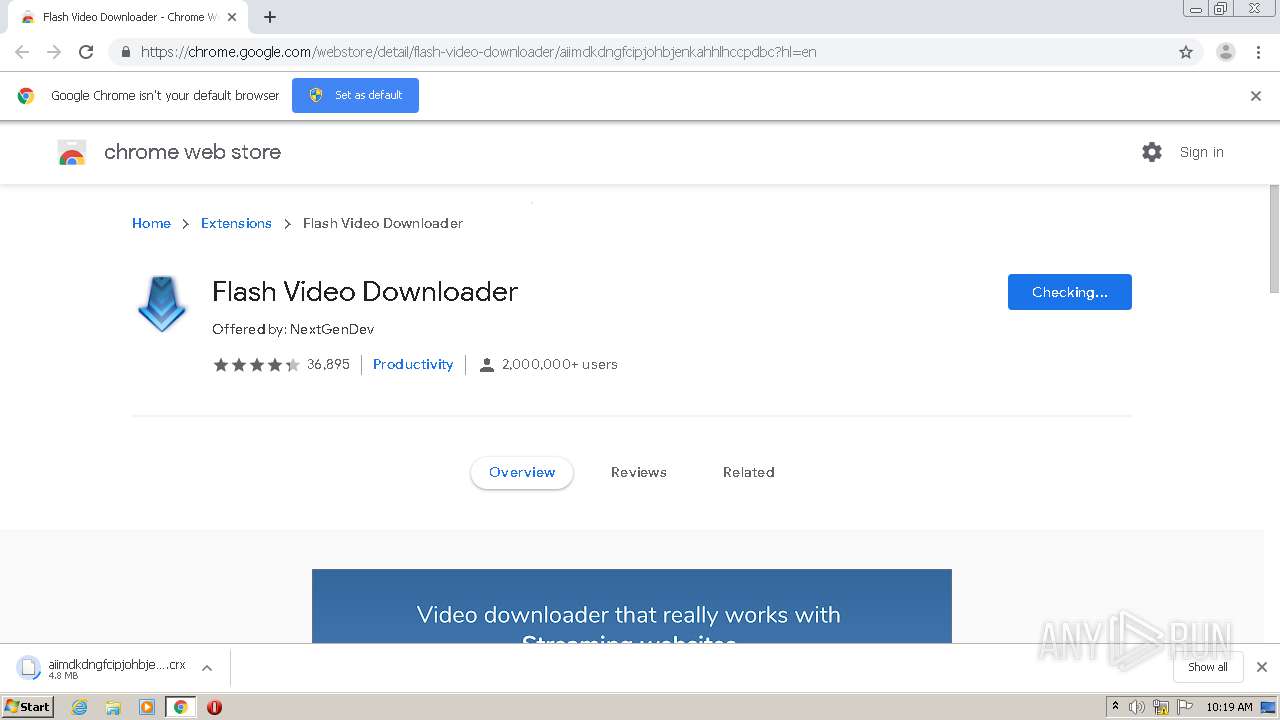Click the show desktop tray button

coord(1269,707)
